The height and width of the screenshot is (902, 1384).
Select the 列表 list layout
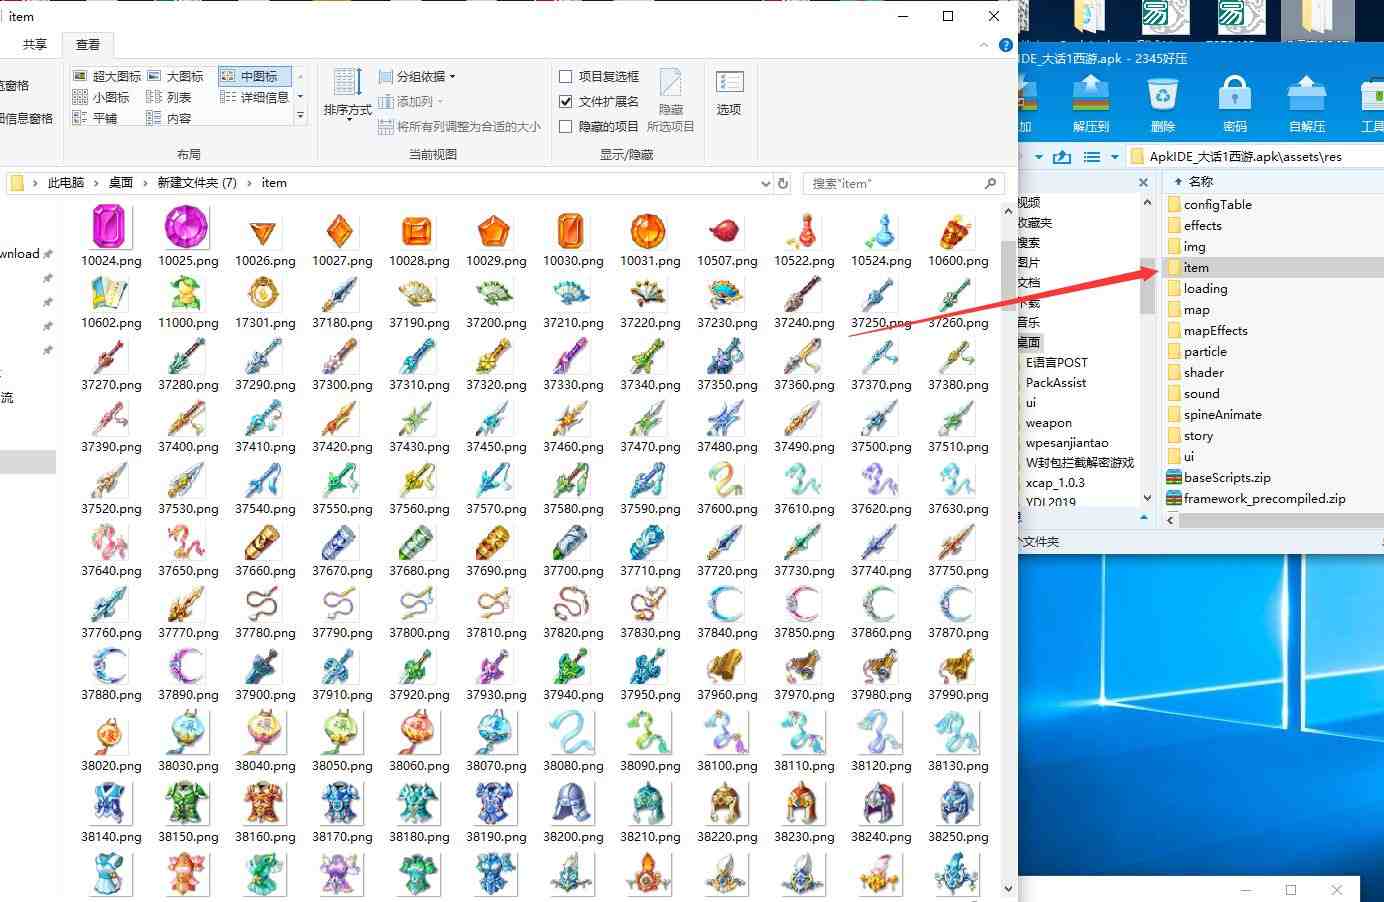pyautogui.click(x=169, y=97)
